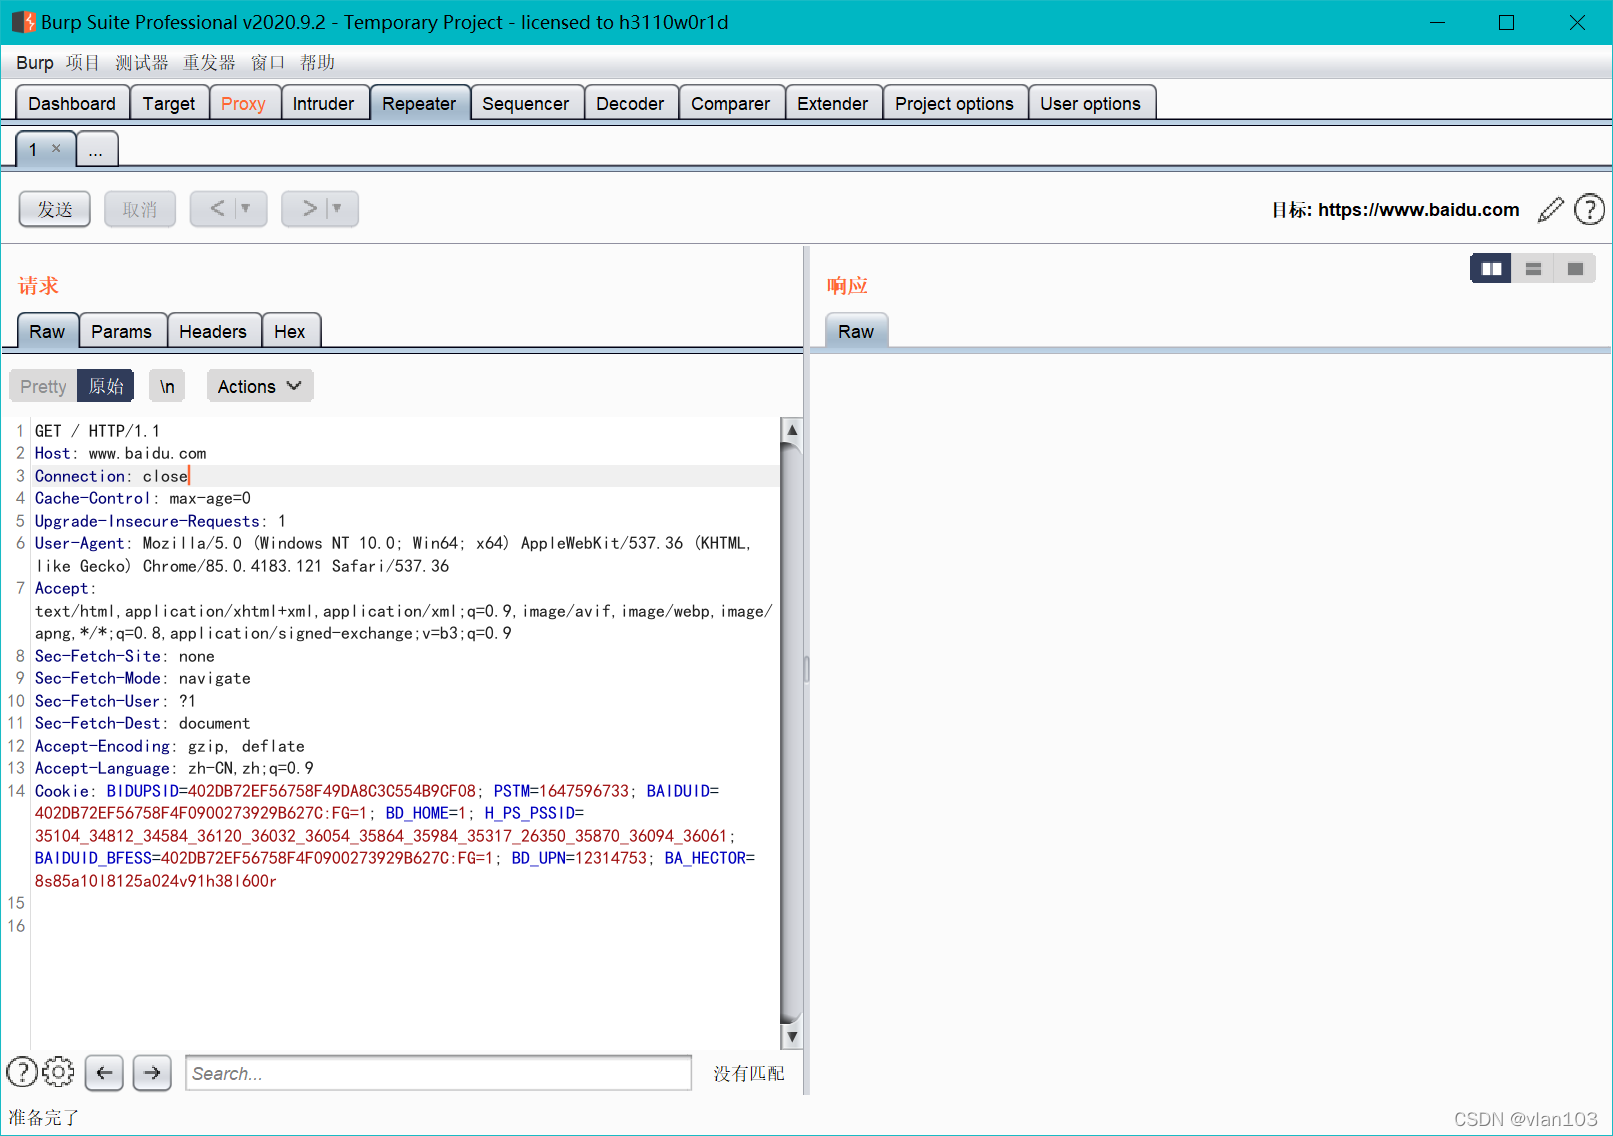The image size is (1613, 1136).
Task: Select side-by-side split layout icon
Action: [x=1491, y=269]
